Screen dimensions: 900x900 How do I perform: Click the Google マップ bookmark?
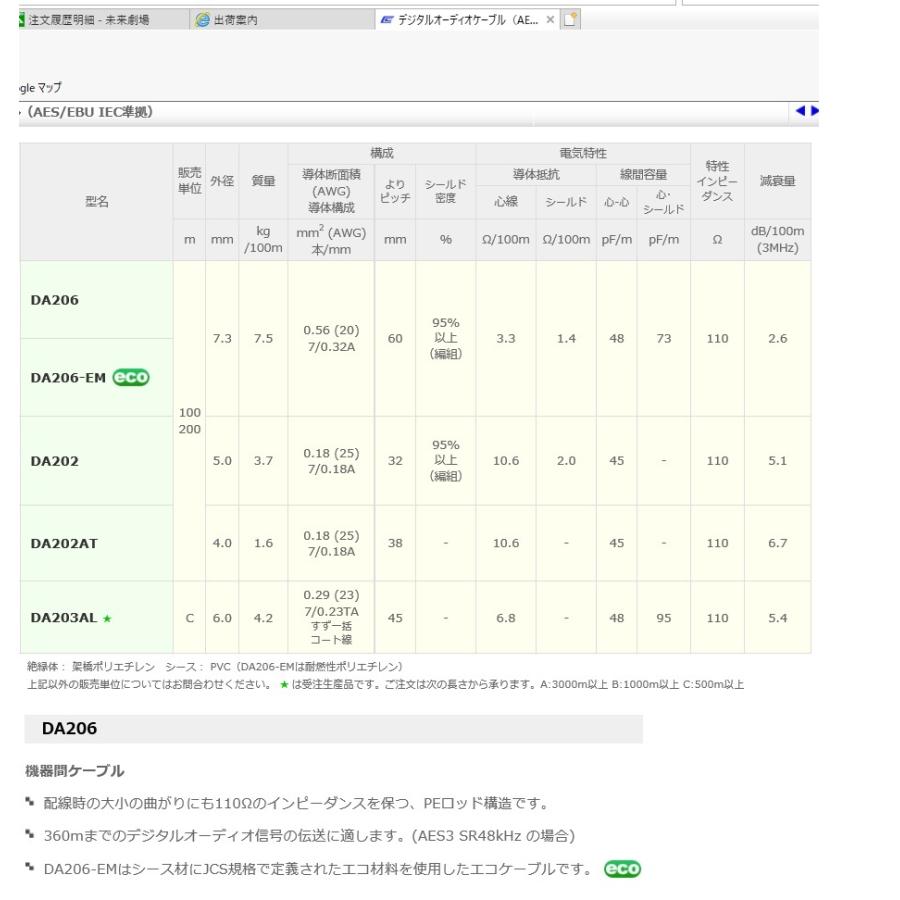point(34,87)
